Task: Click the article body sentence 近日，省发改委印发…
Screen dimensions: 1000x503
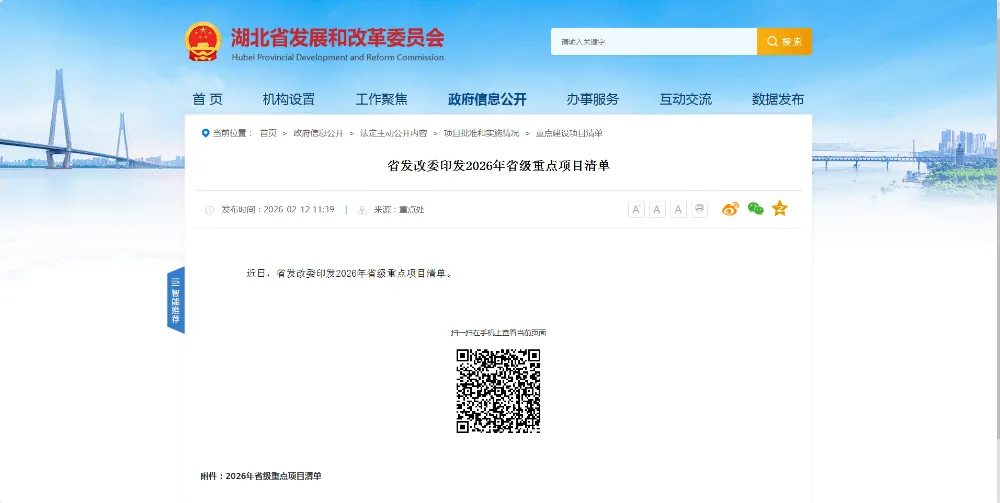Action: coord(349,273)
